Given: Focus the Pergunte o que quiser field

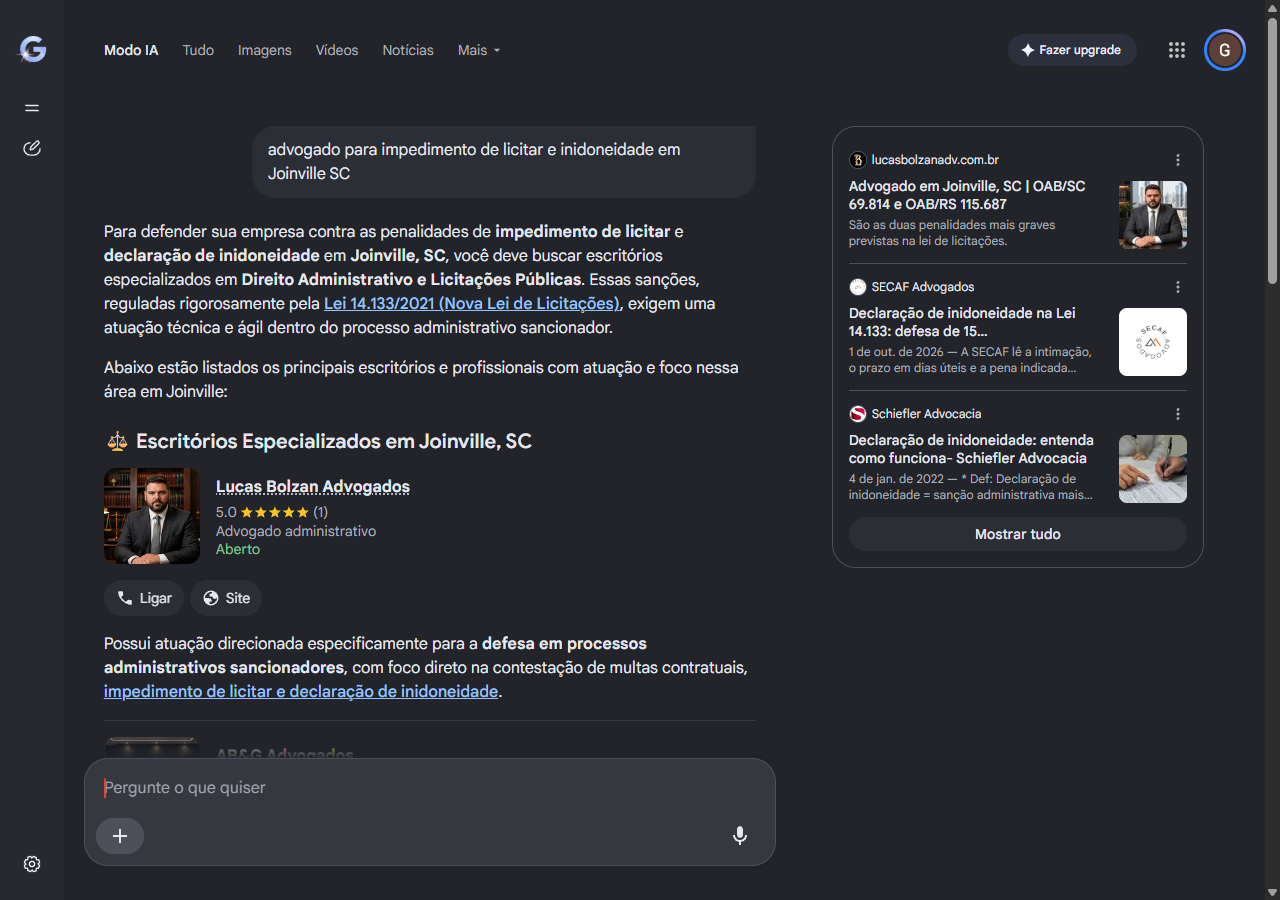Looking at the screenshot, I should click(430, 788).
